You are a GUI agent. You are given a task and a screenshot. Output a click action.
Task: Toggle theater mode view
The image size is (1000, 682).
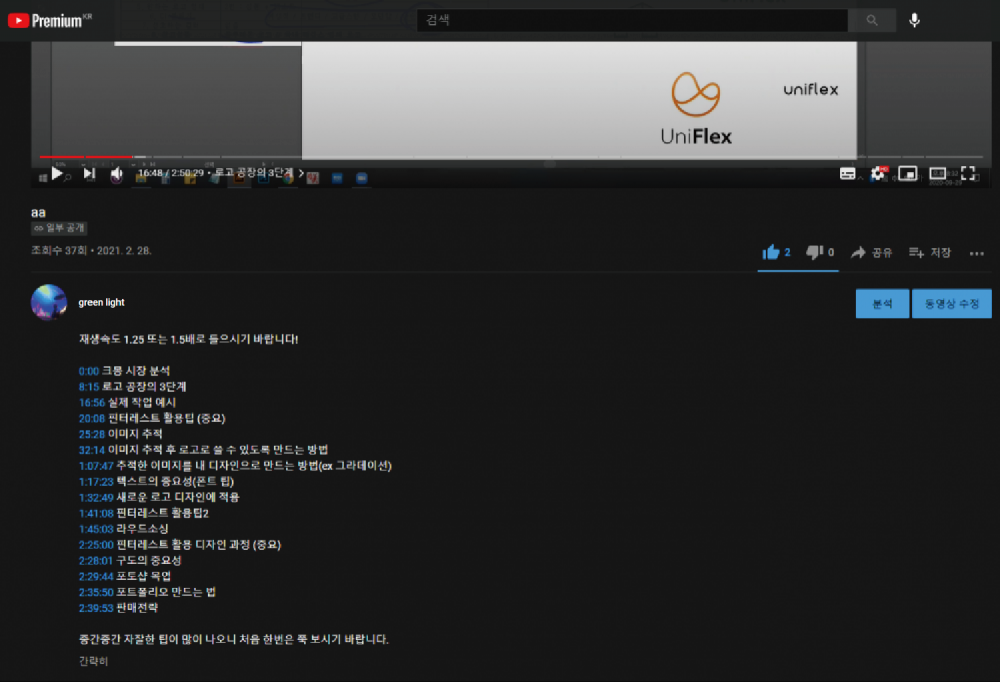pyautogui.click(x=938, y=174)
